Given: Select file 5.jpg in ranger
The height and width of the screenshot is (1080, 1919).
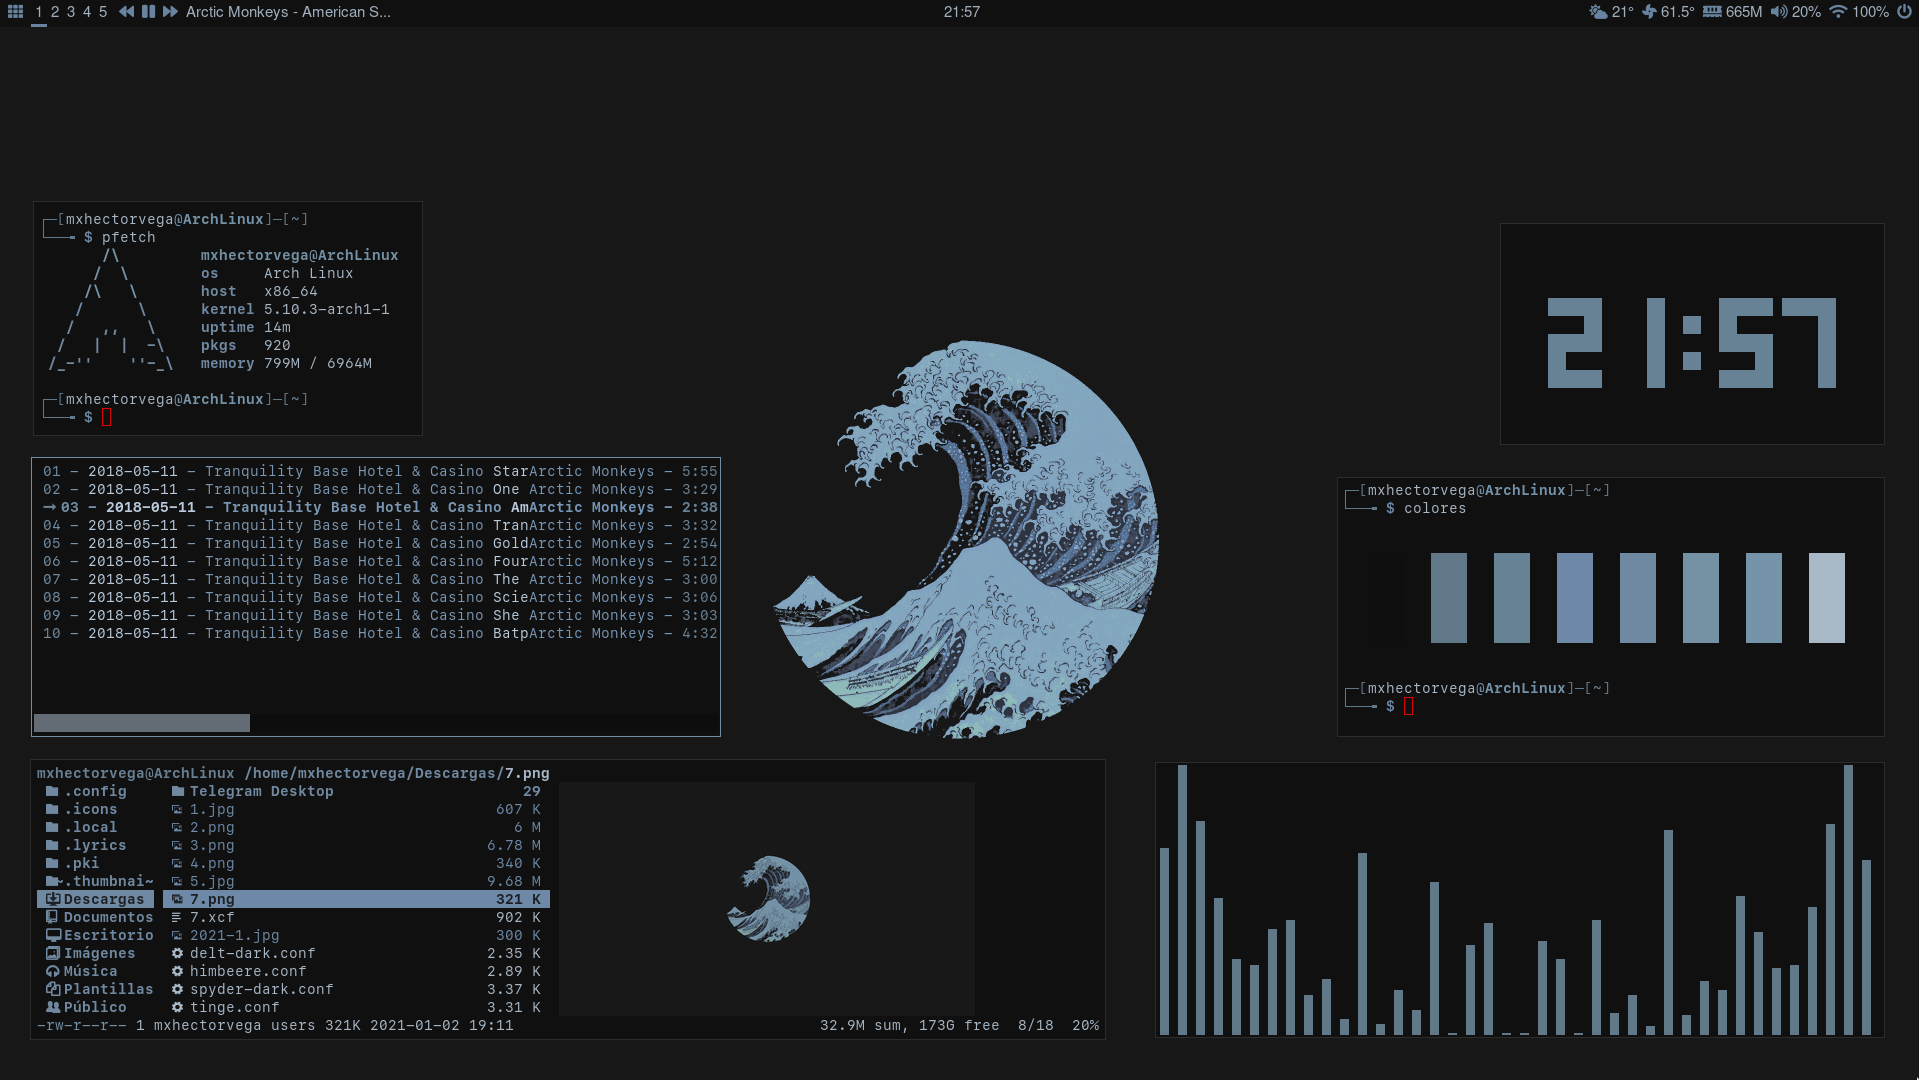Looking at the screenshot, I should pos(356,881).
